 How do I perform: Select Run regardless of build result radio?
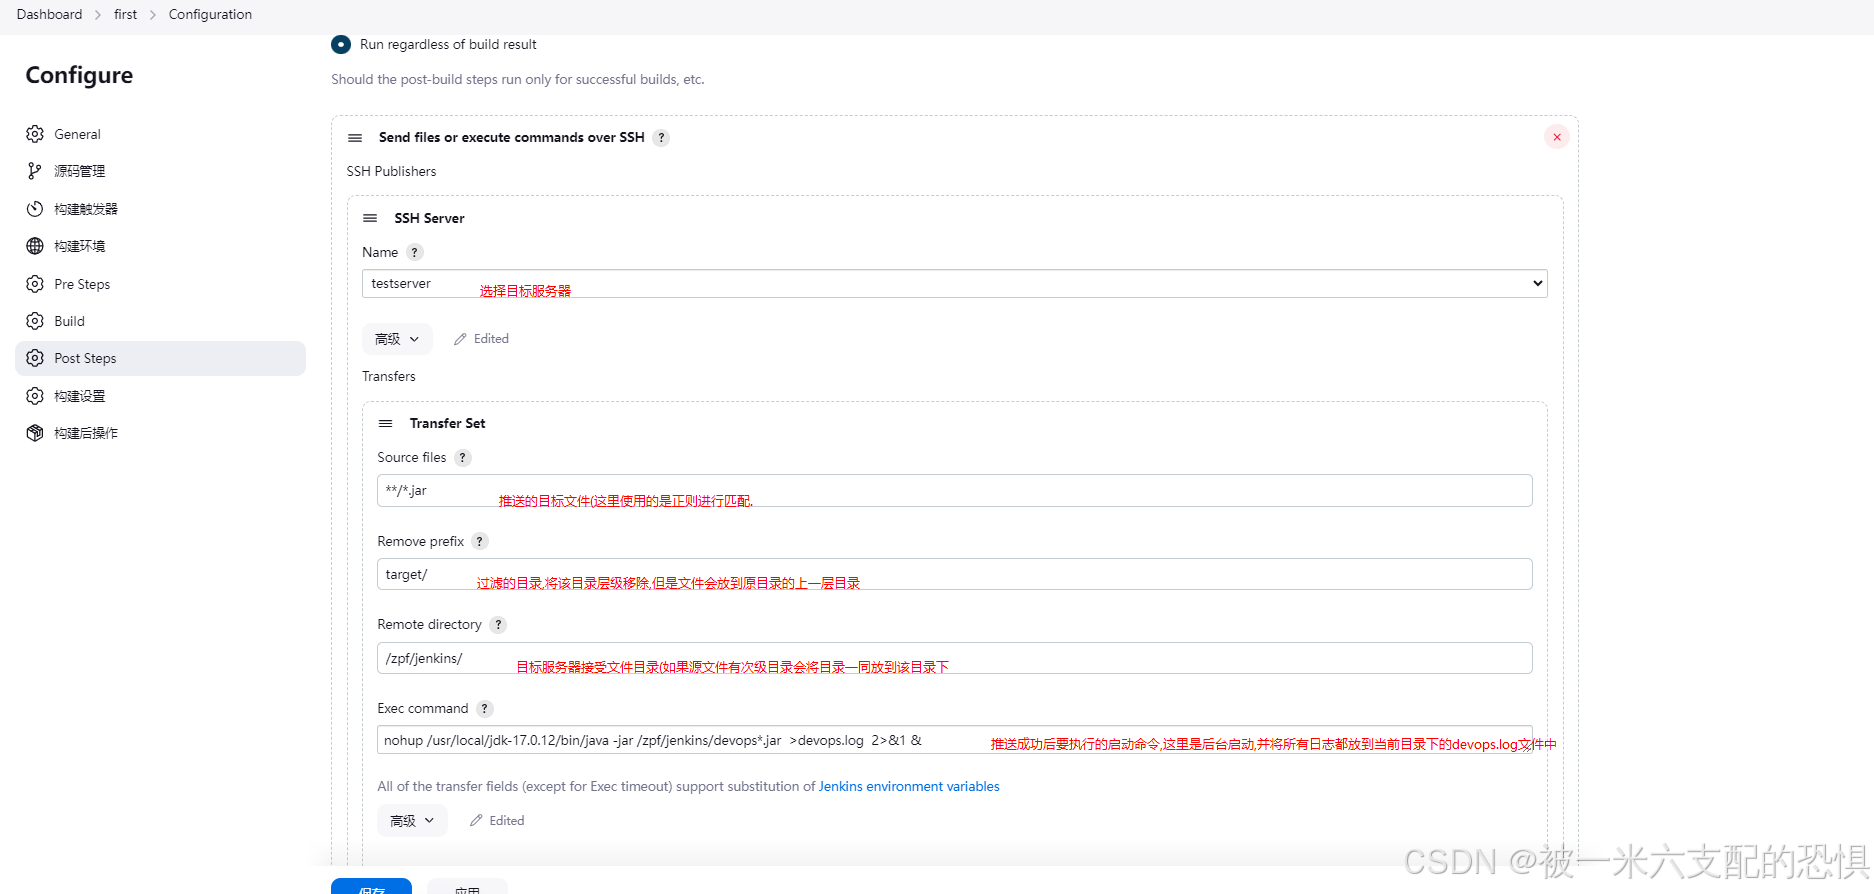pyautogui.click(x=341, y=44)
